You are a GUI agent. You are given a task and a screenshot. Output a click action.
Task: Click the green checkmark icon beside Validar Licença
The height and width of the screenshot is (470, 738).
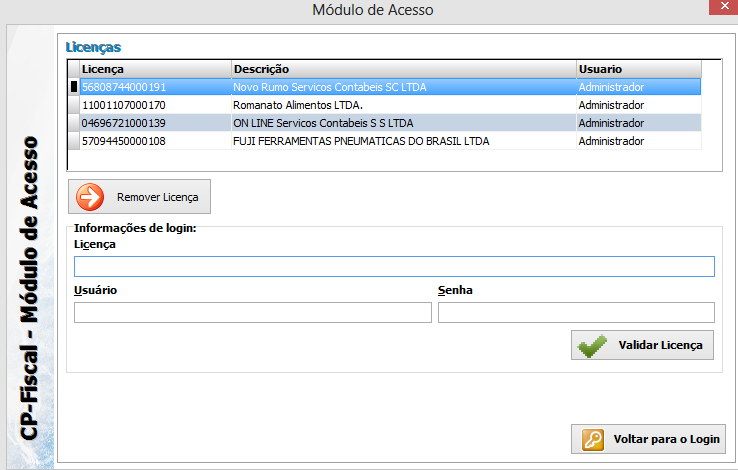592,346
